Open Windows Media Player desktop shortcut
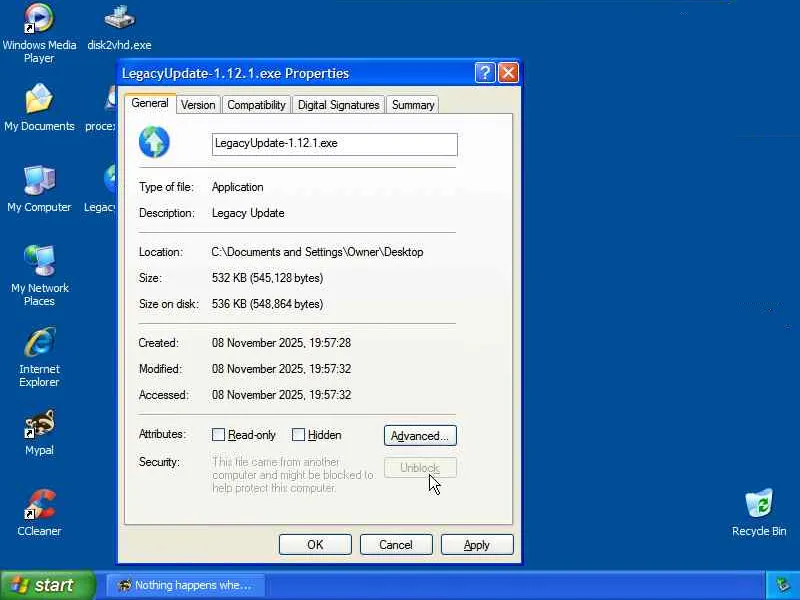This screenshot has width=800, height=600. (39, 33)
